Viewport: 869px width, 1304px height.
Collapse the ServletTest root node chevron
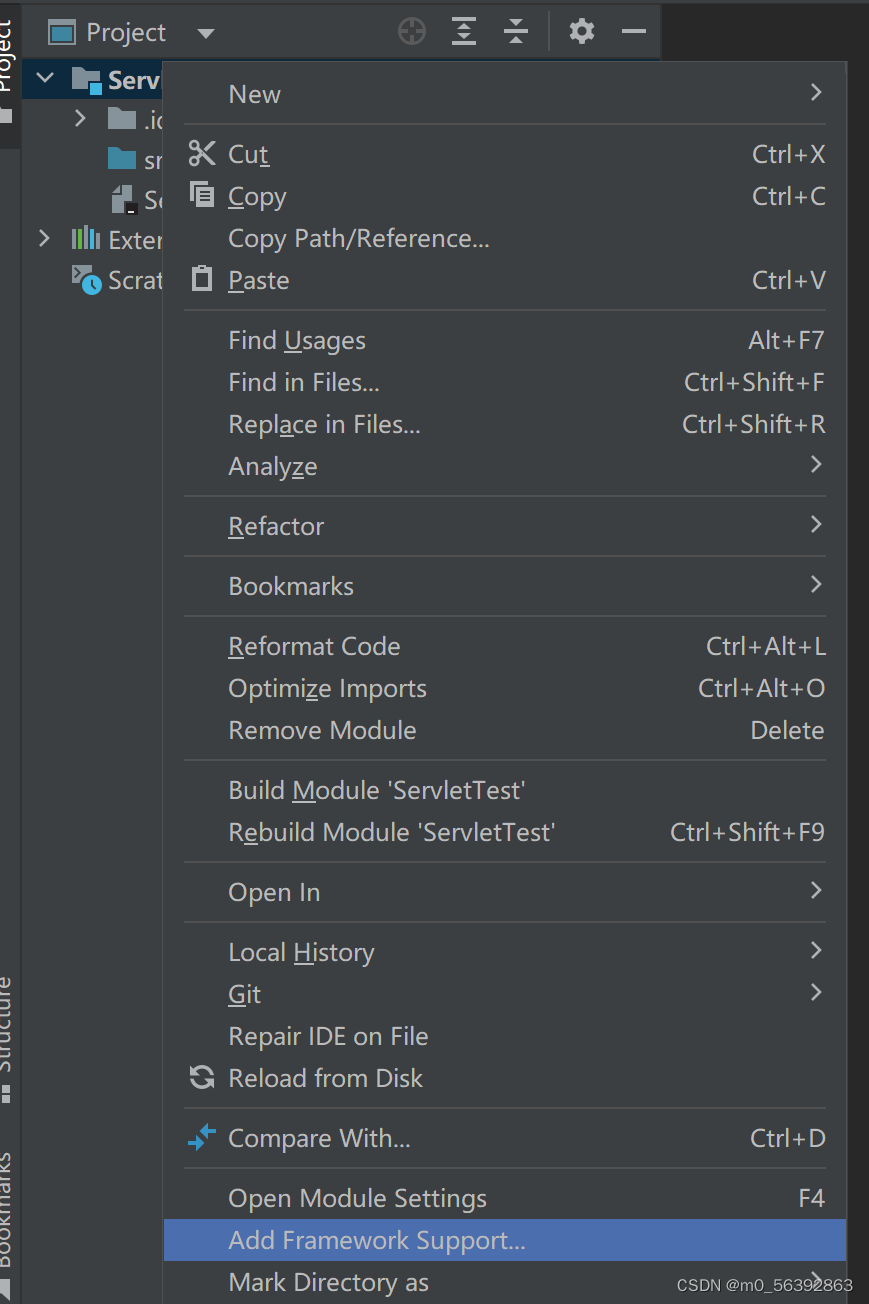point(45,79)
